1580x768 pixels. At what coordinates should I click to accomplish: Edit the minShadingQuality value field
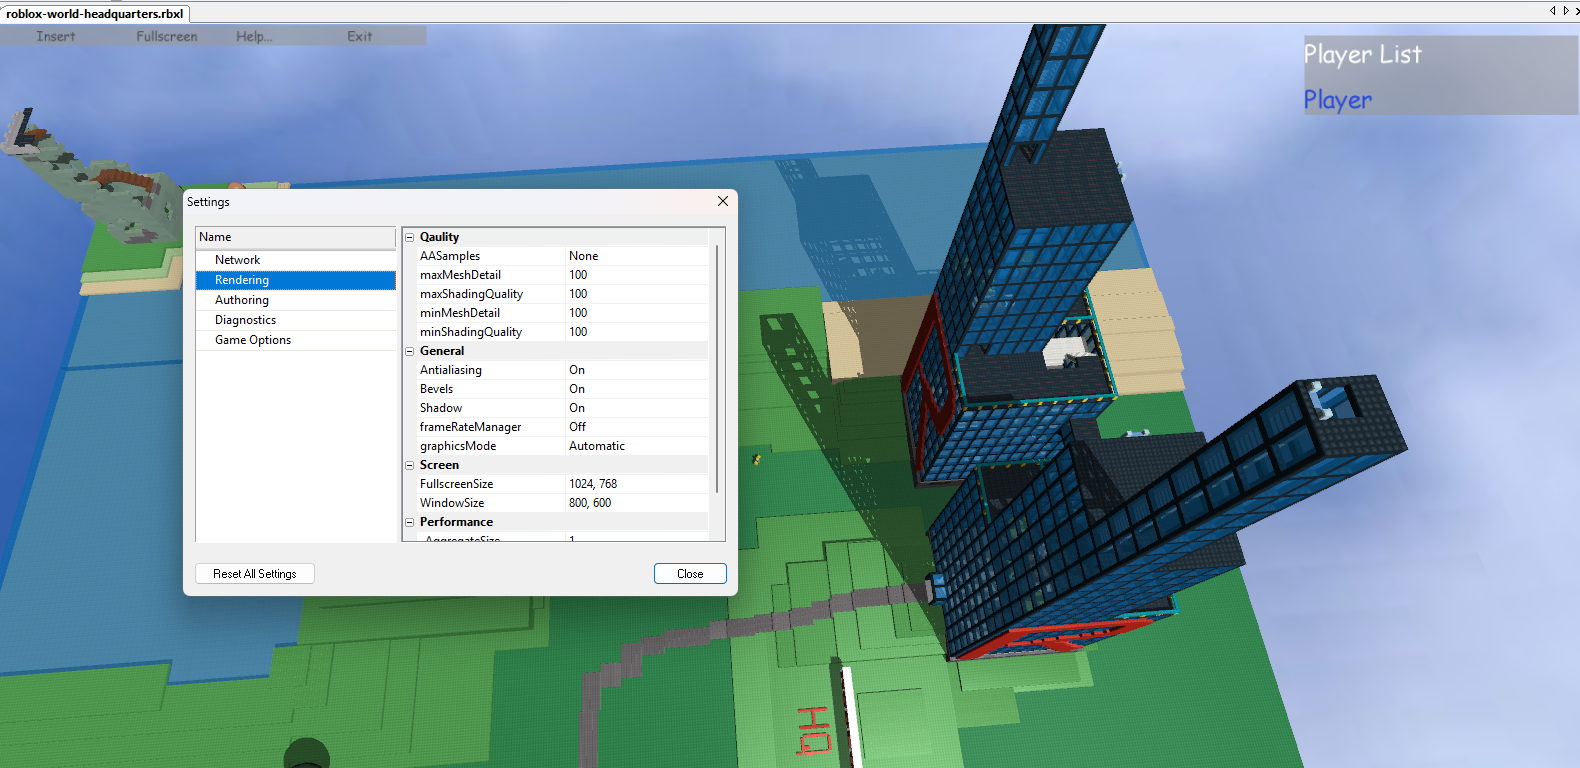(637, 332)
